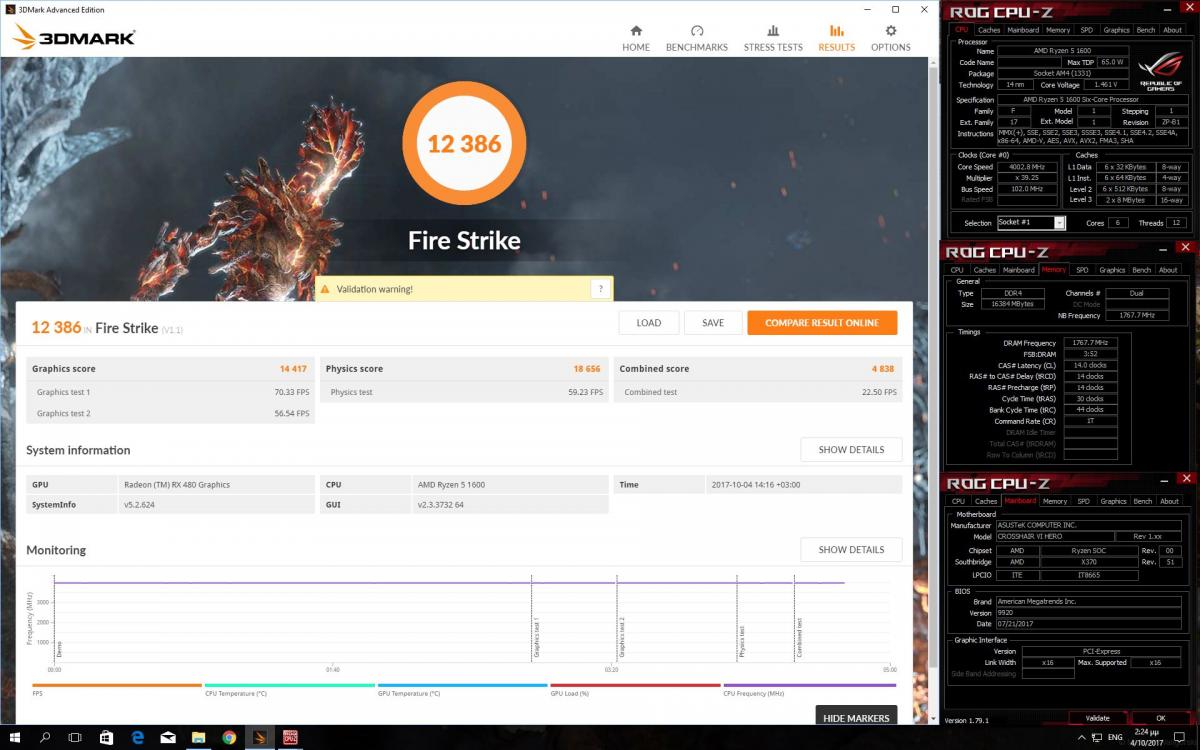Open the Action Center notification icon
Screen dimensions: 1200x750
(1180, 737)
